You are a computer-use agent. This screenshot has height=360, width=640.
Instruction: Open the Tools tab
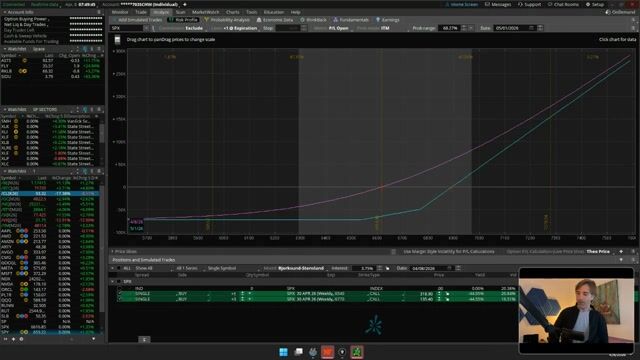coord(251,12)
